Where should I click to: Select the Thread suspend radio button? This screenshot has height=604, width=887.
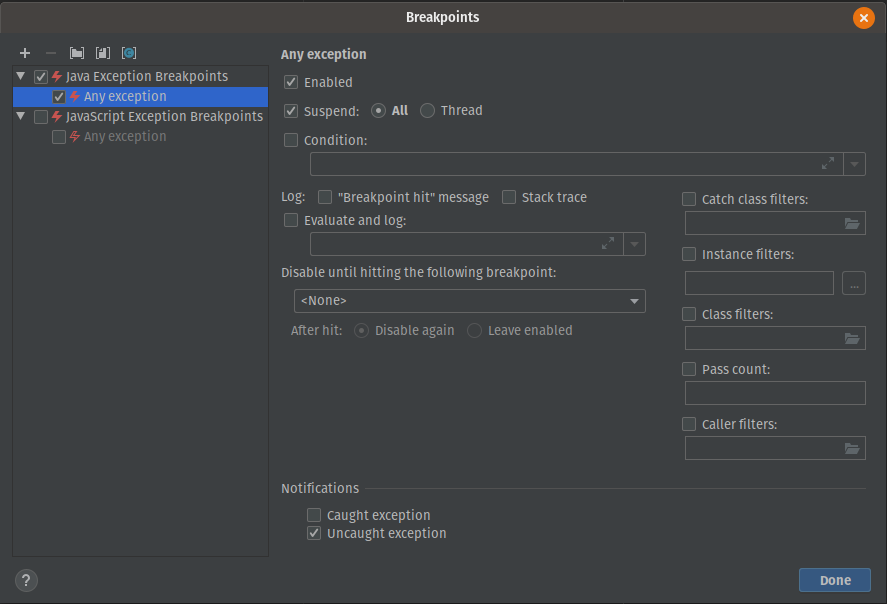click(427, 111)
